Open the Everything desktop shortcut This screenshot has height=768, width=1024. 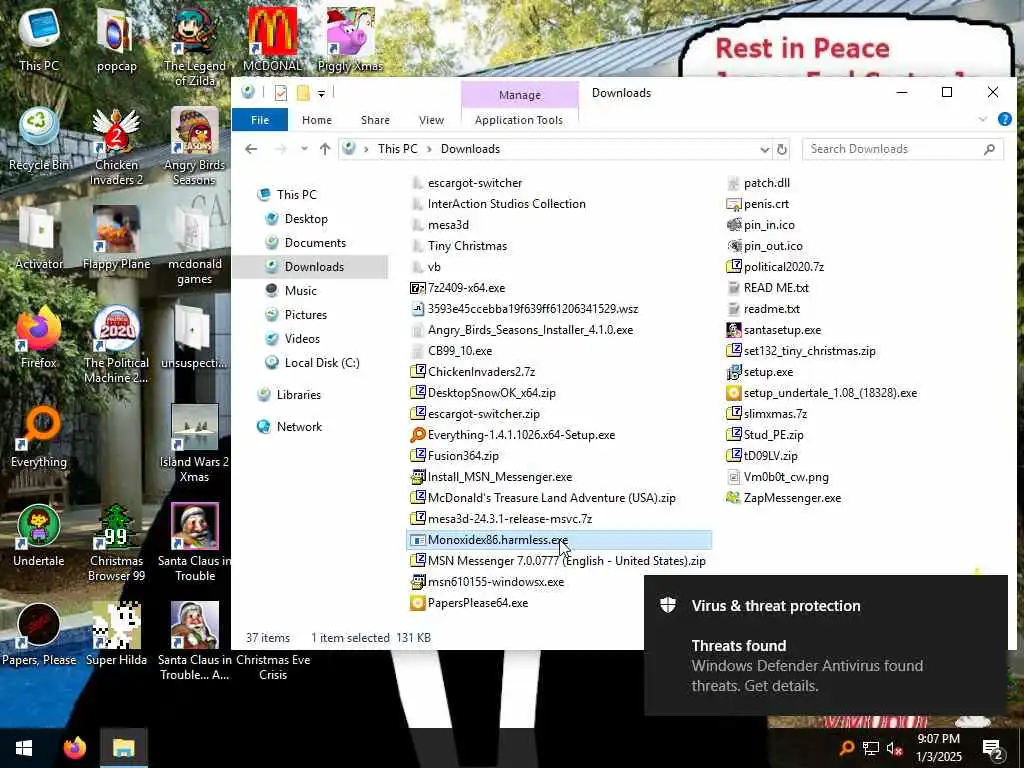(39, 436)
